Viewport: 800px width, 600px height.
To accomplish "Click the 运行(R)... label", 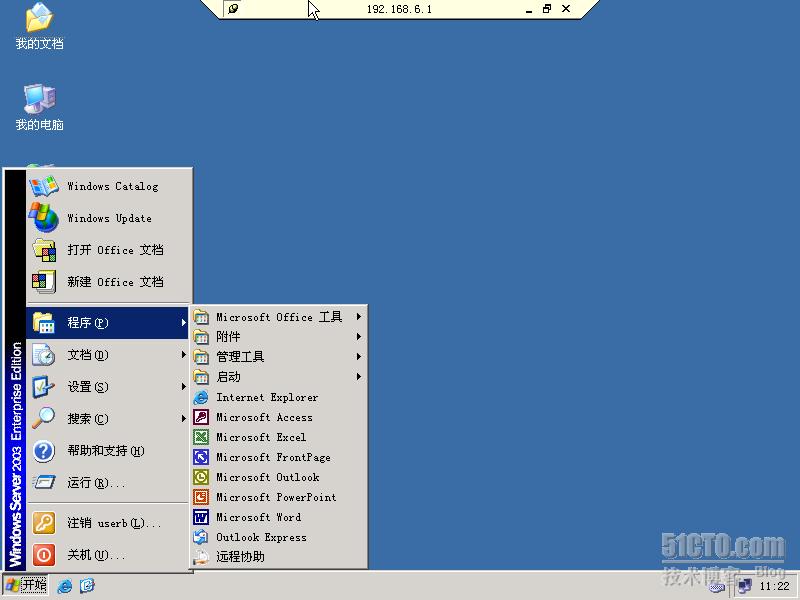I will tap(96, 483).
